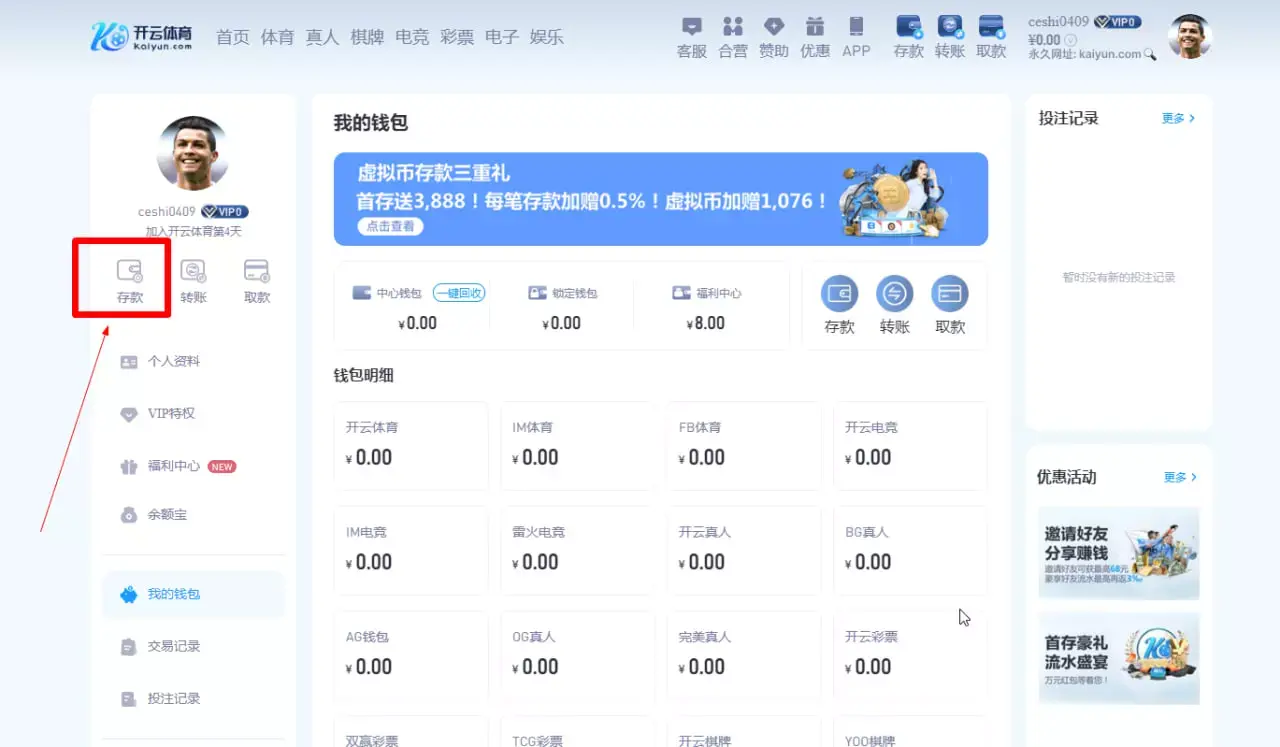Click the round blue 取款 card button
This screenshot has height=747, width=1280.
click(950, 294)
